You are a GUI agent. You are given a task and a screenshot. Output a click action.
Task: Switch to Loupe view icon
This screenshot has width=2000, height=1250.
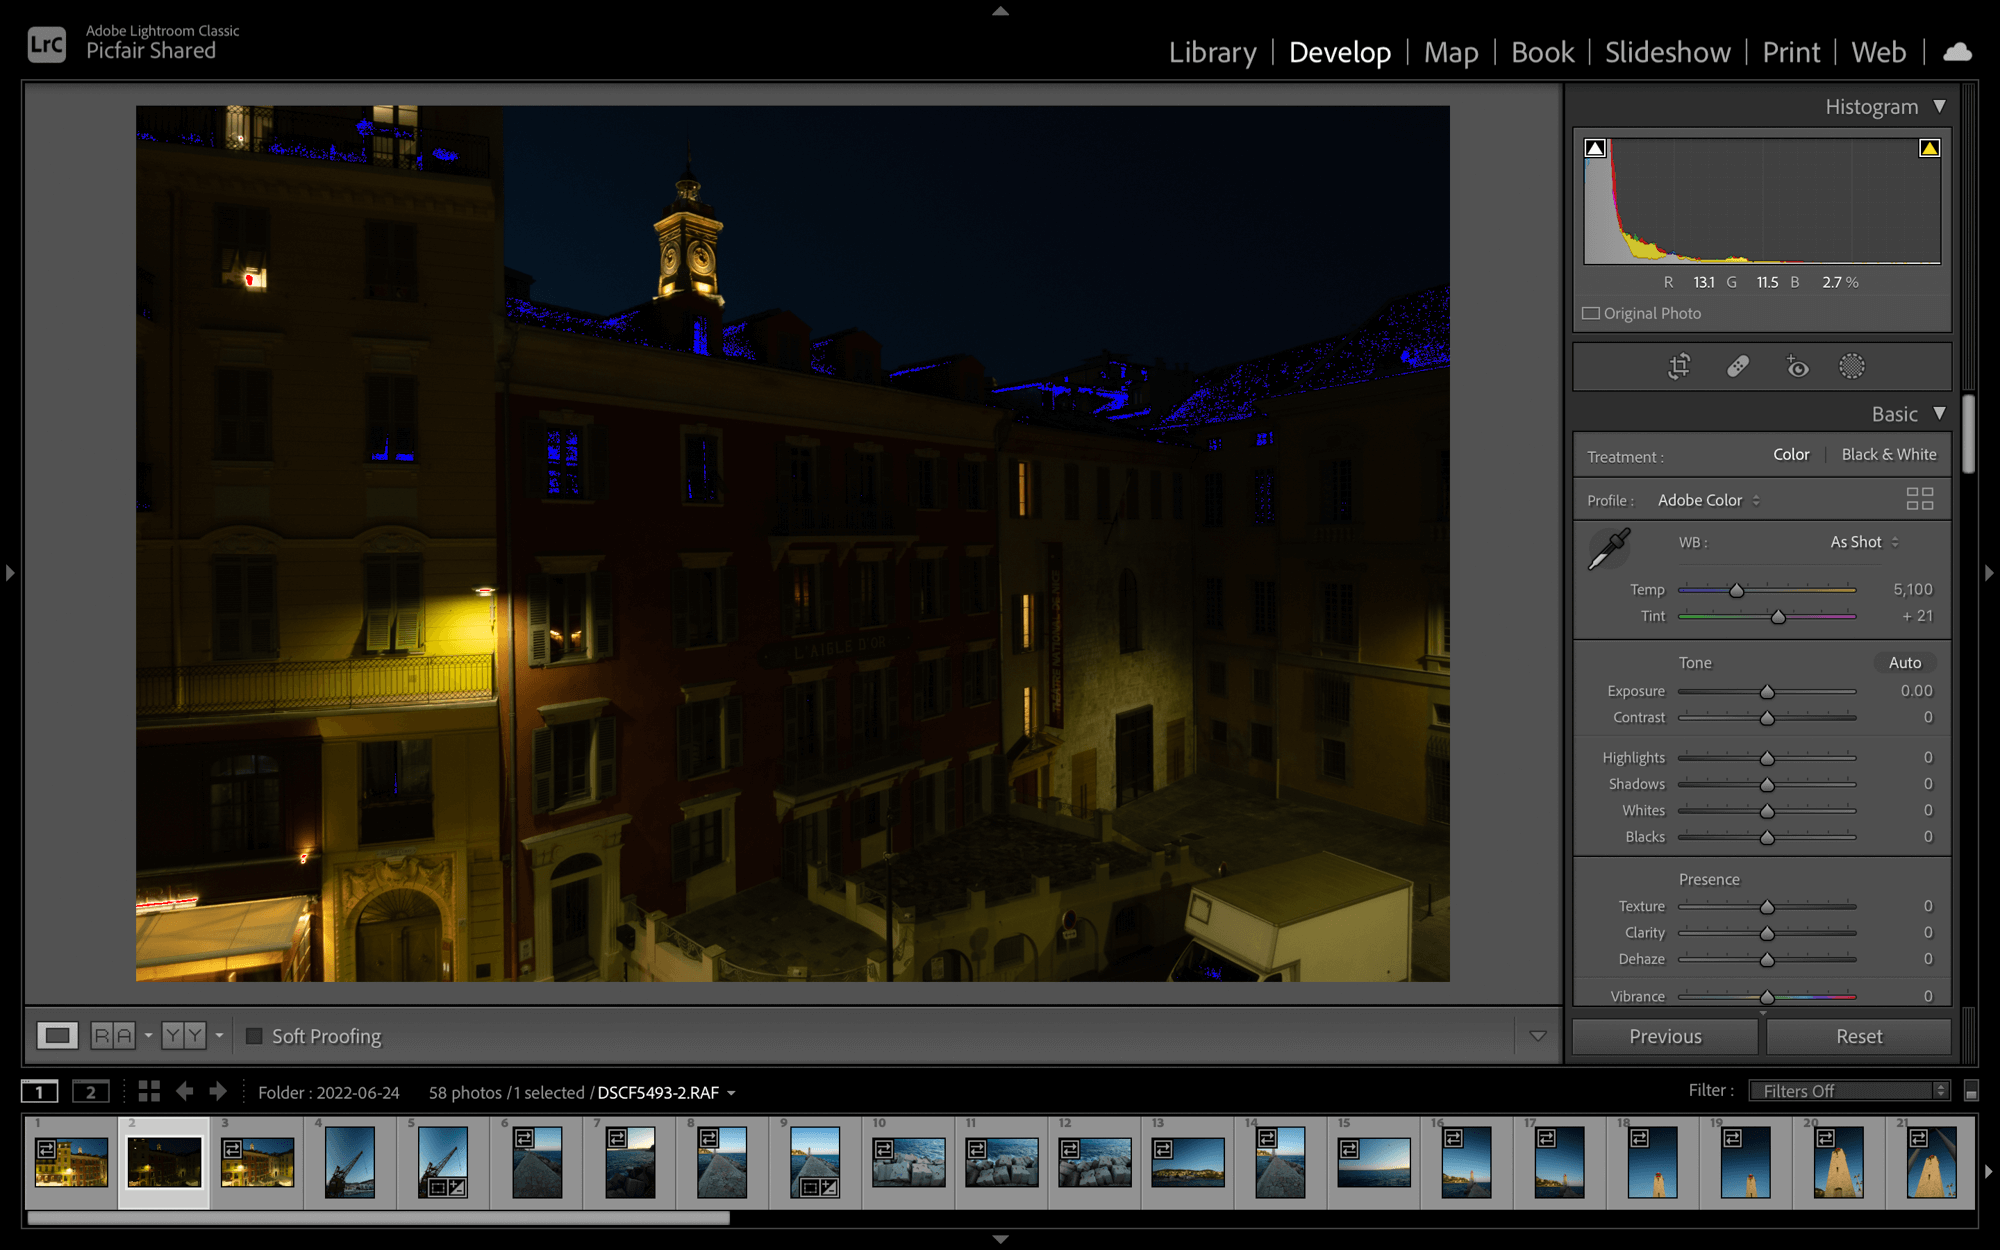tap(57, 1035)
